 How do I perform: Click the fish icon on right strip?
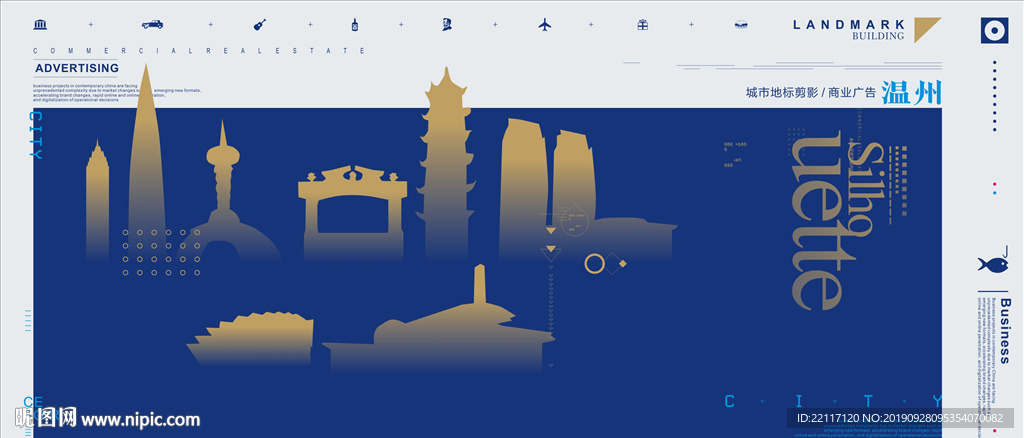(993, 264)
